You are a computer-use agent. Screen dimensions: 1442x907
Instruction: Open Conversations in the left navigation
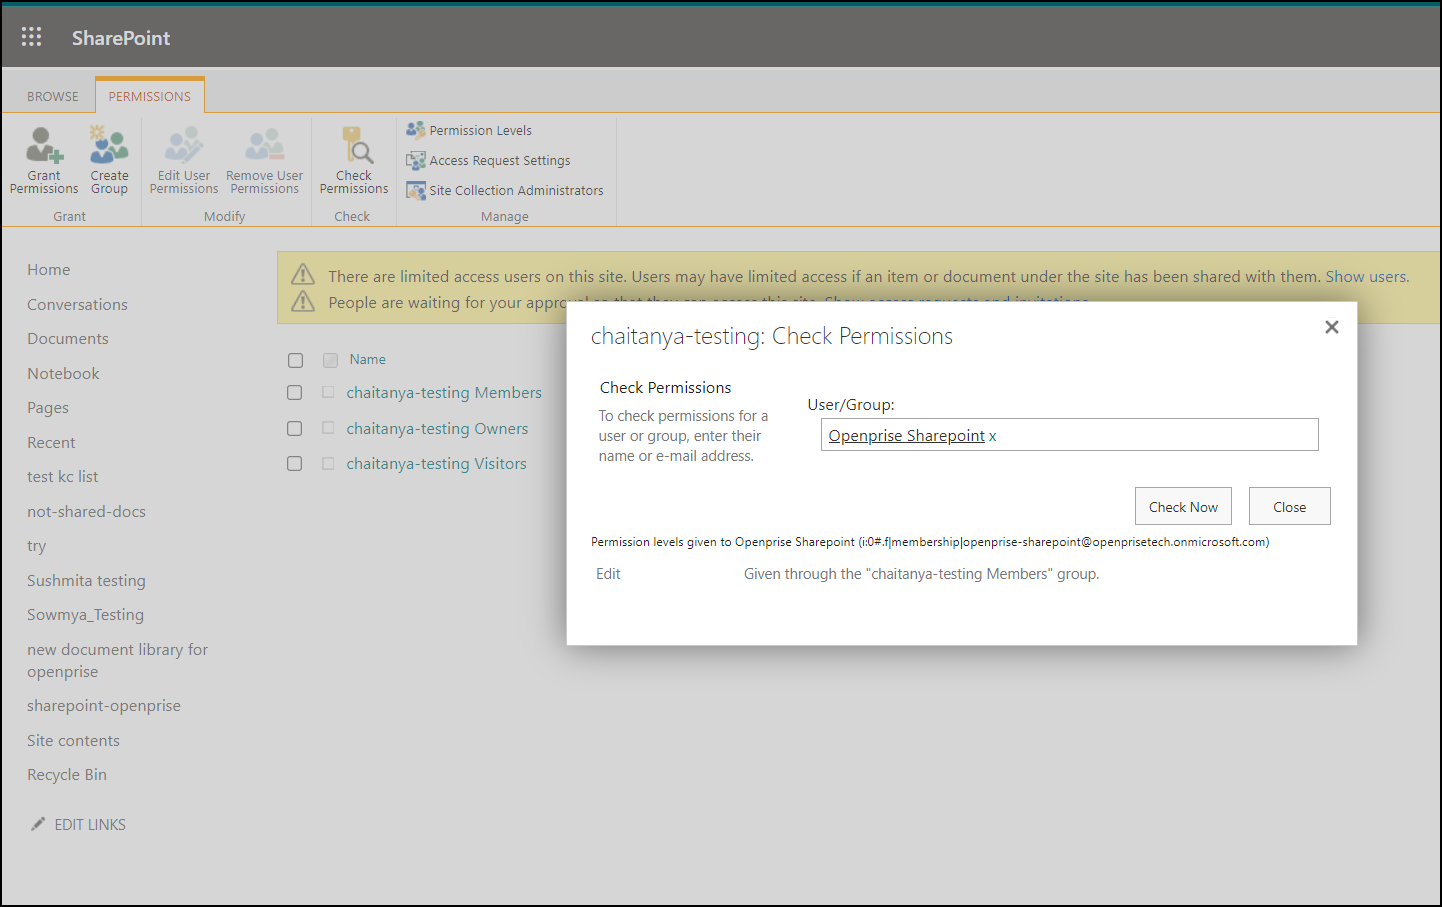point(77,304)
